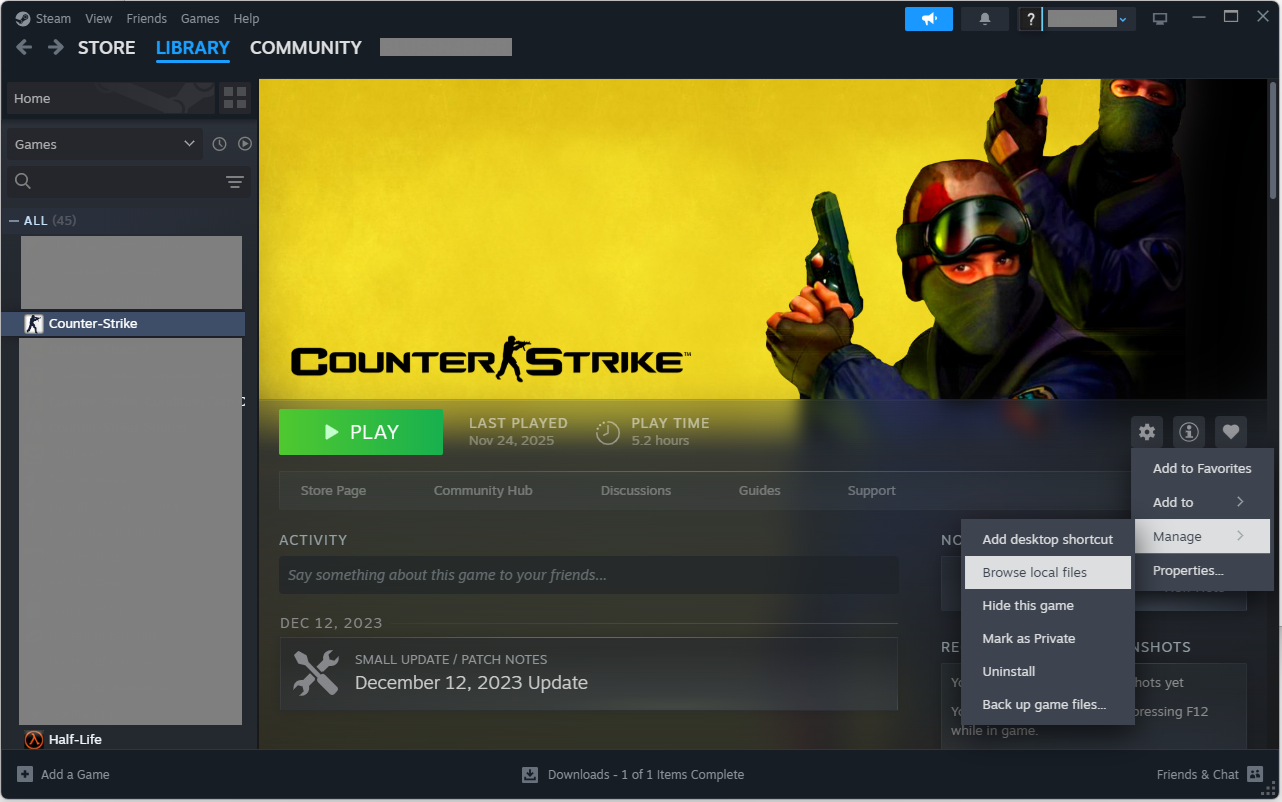Click the downloads icon in bottom bar
Viewport: 1282px width, 802px height.
point(530,774)
